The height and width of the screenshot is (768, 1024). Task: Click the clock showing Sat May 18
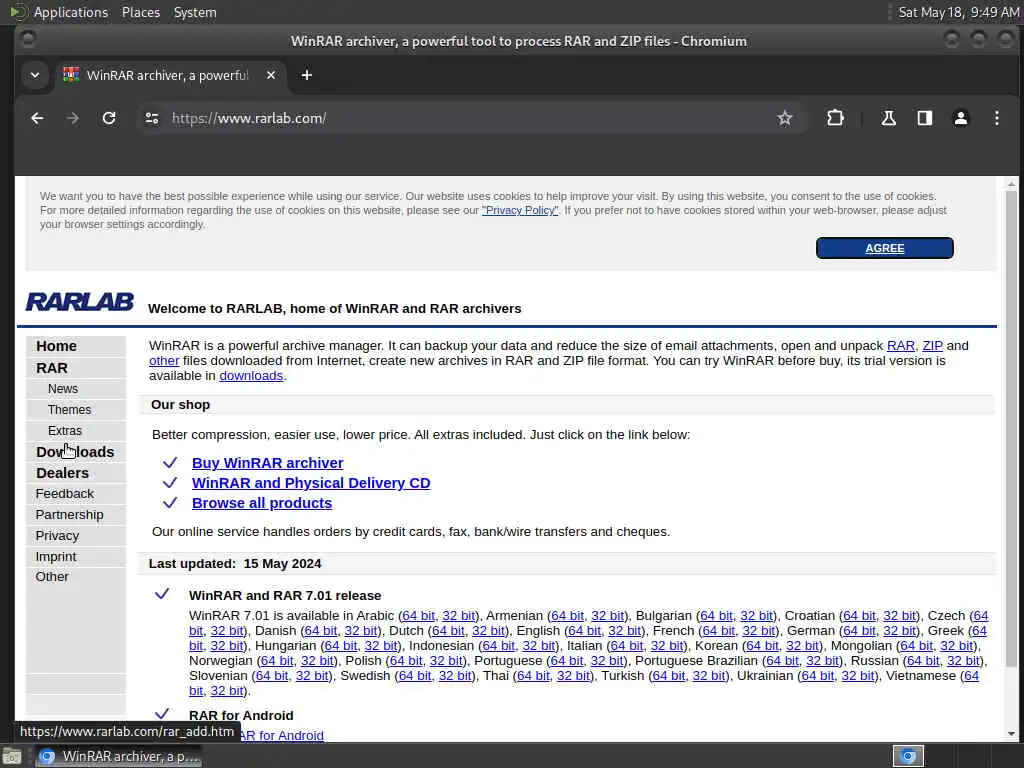pyautogui.click(x=958, y=12)
